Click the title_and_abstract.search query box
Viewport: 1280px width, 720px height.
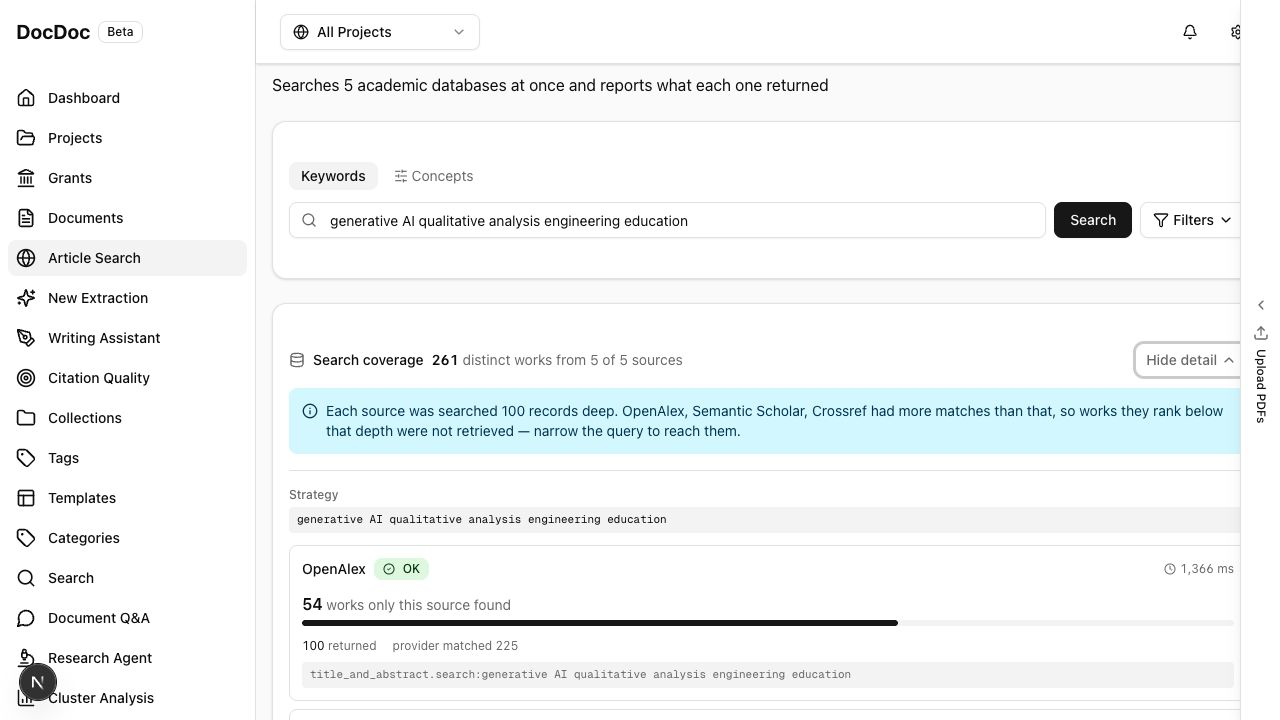pos(768,674)
